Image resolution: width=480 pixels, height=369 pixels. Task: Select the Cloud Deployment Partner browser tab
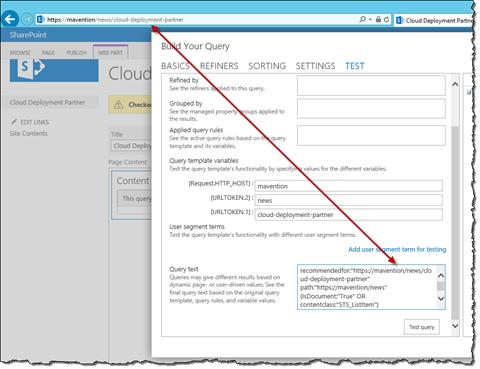434,20
